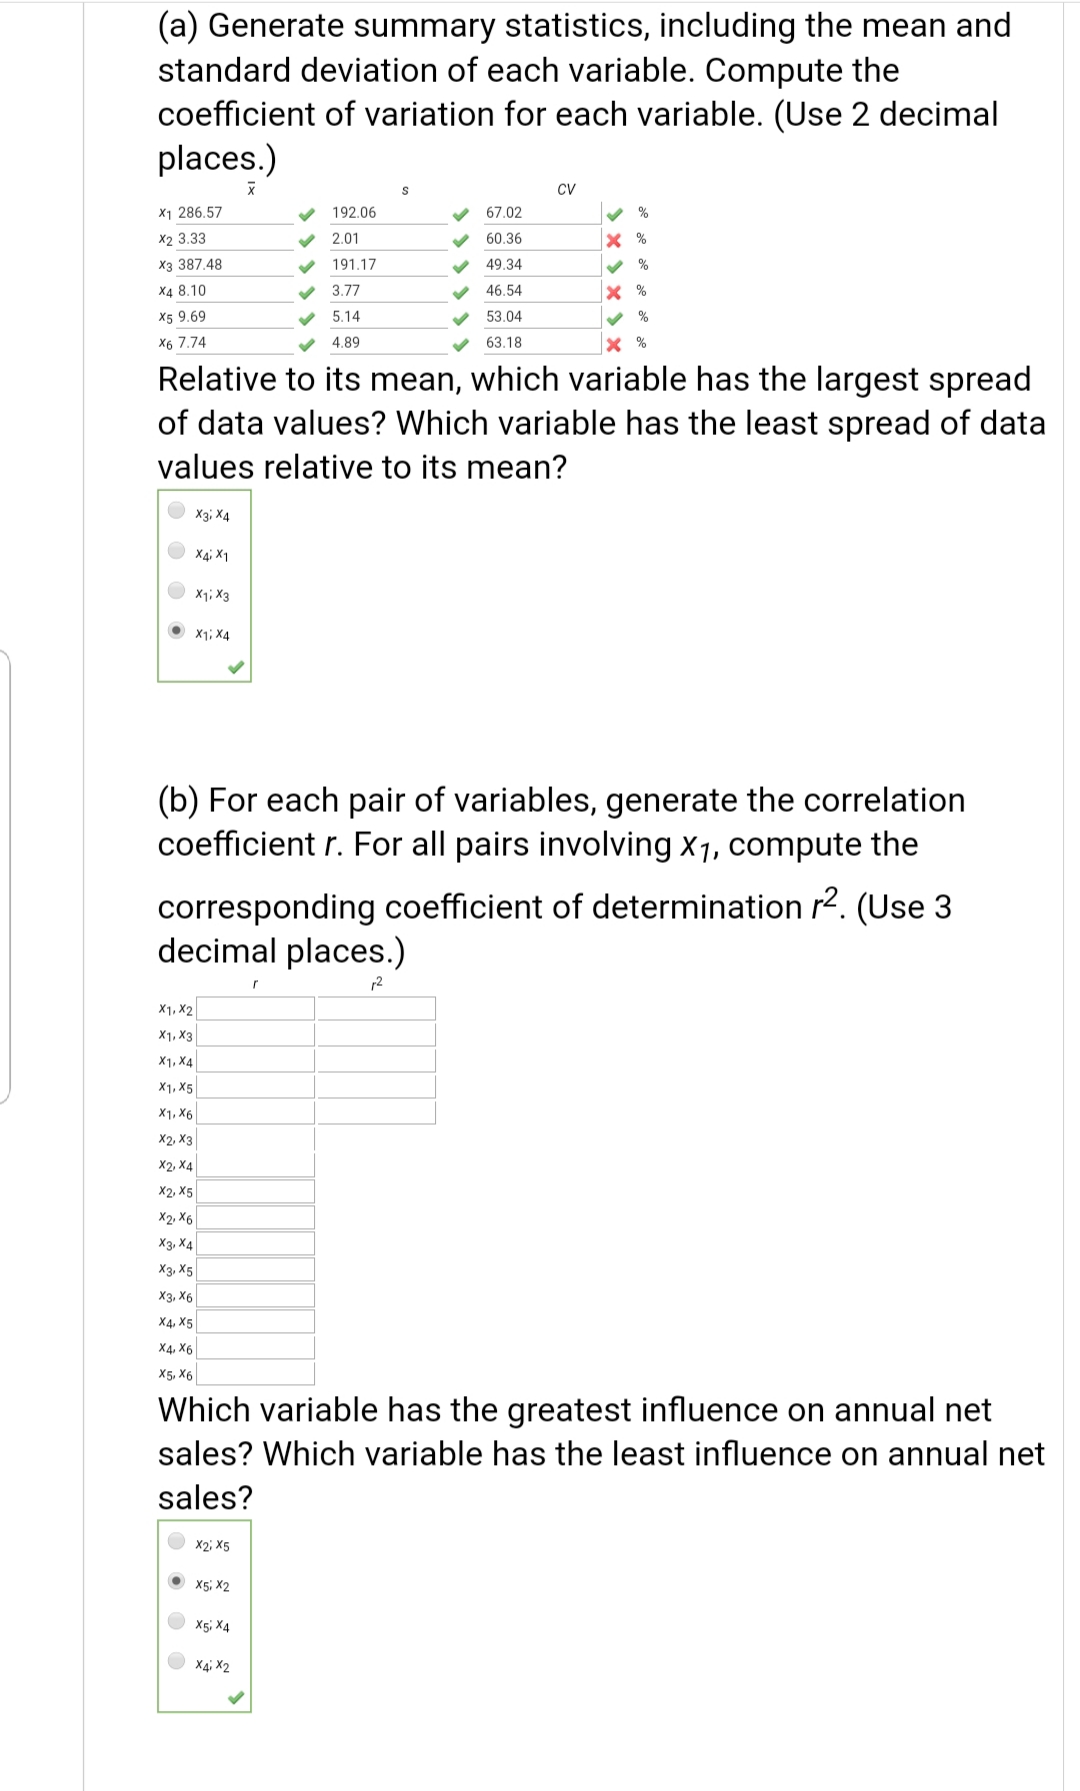1080x1791 pixels.
Task: Select the x3; x4 radio option
Action: [178, 510]
